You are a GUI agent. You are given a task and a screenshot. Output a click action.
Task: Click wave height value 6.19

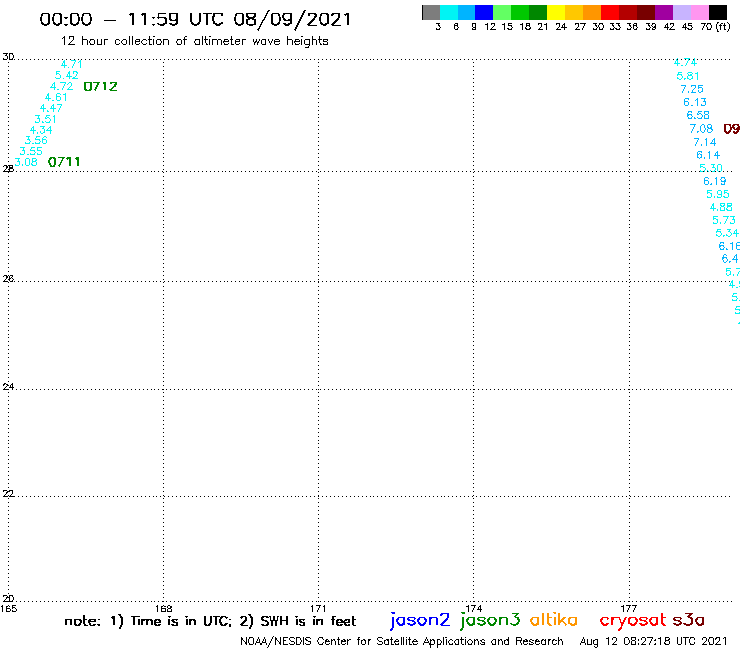[x=715, y=181]
